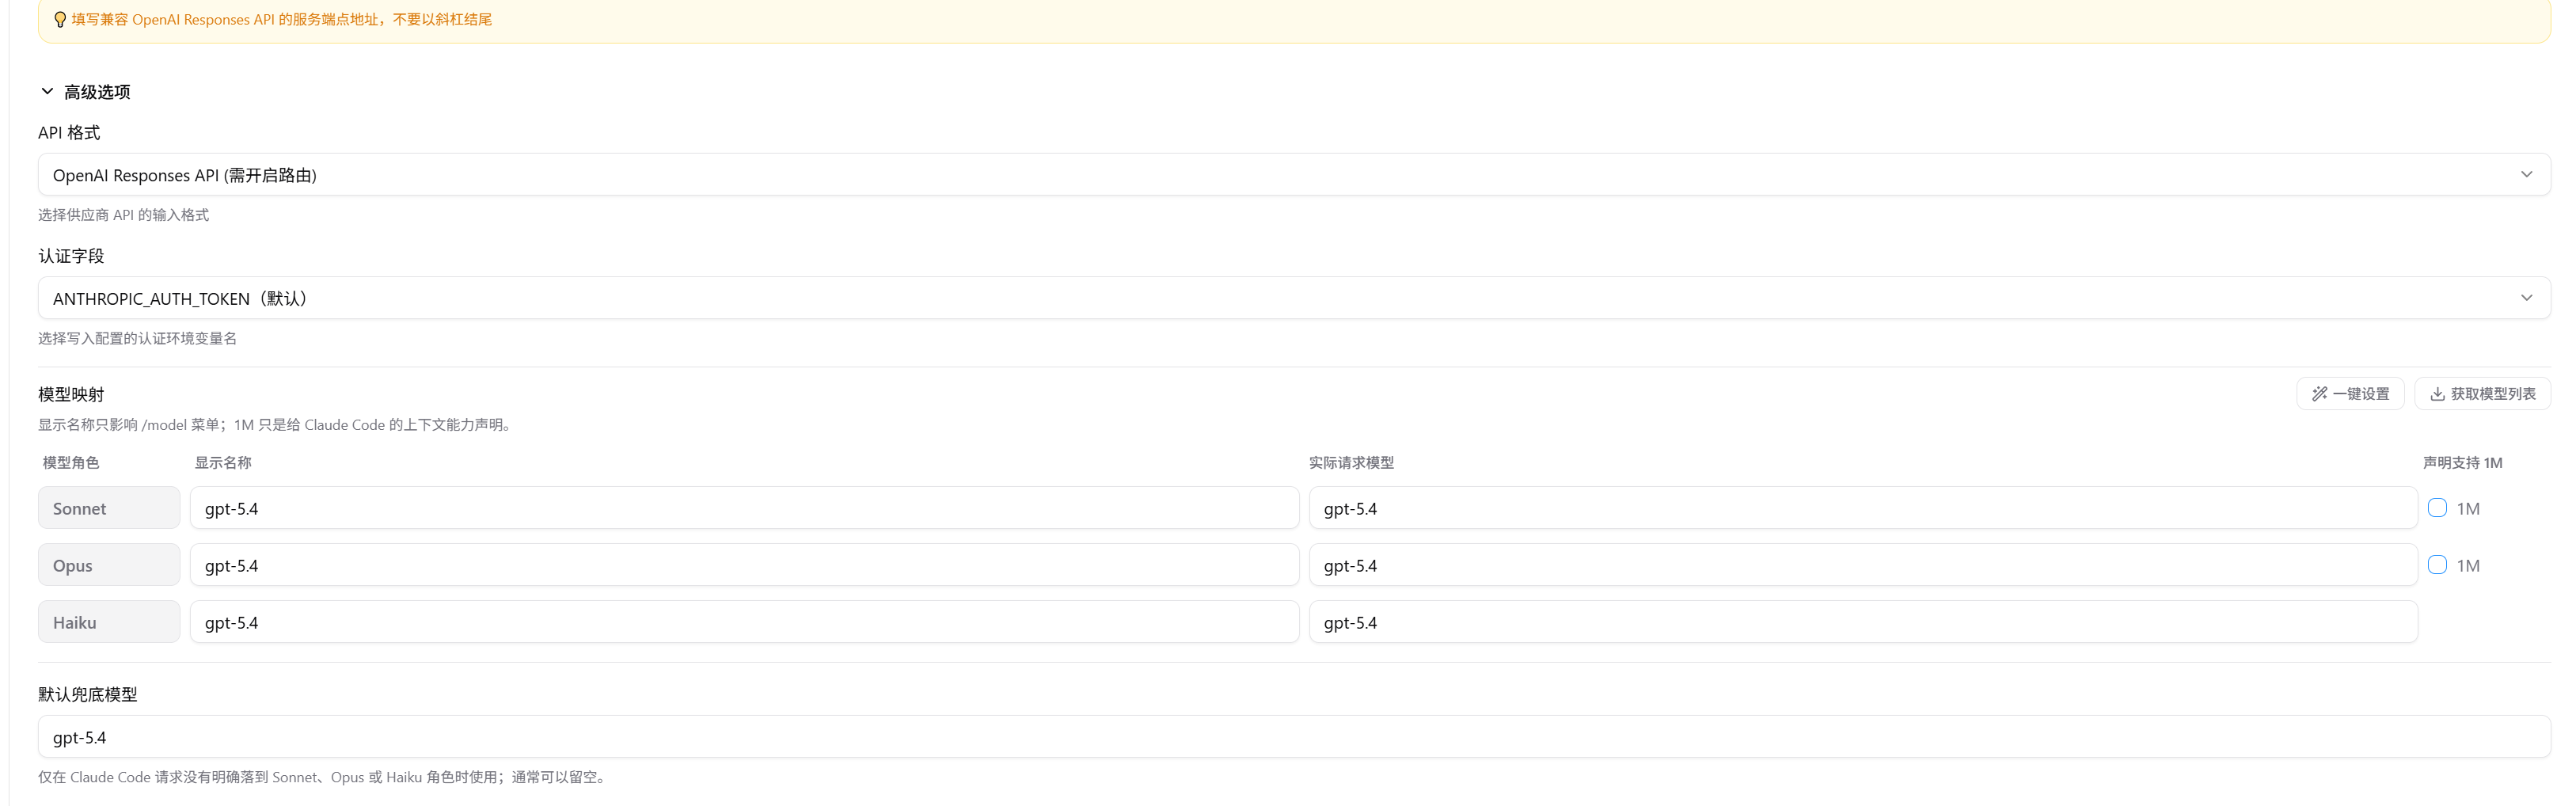Edit the Sonnet actual request model field

(x=1863, y=508)
